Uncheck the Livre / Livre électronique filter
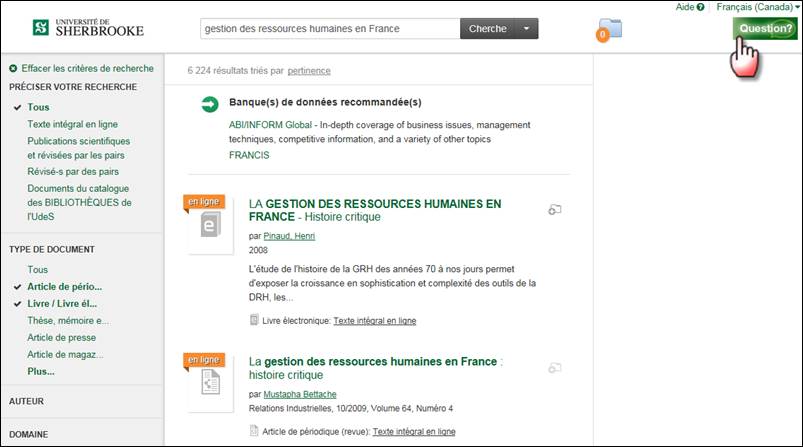Screen dimensions: 803x447 tap(63, 303)
